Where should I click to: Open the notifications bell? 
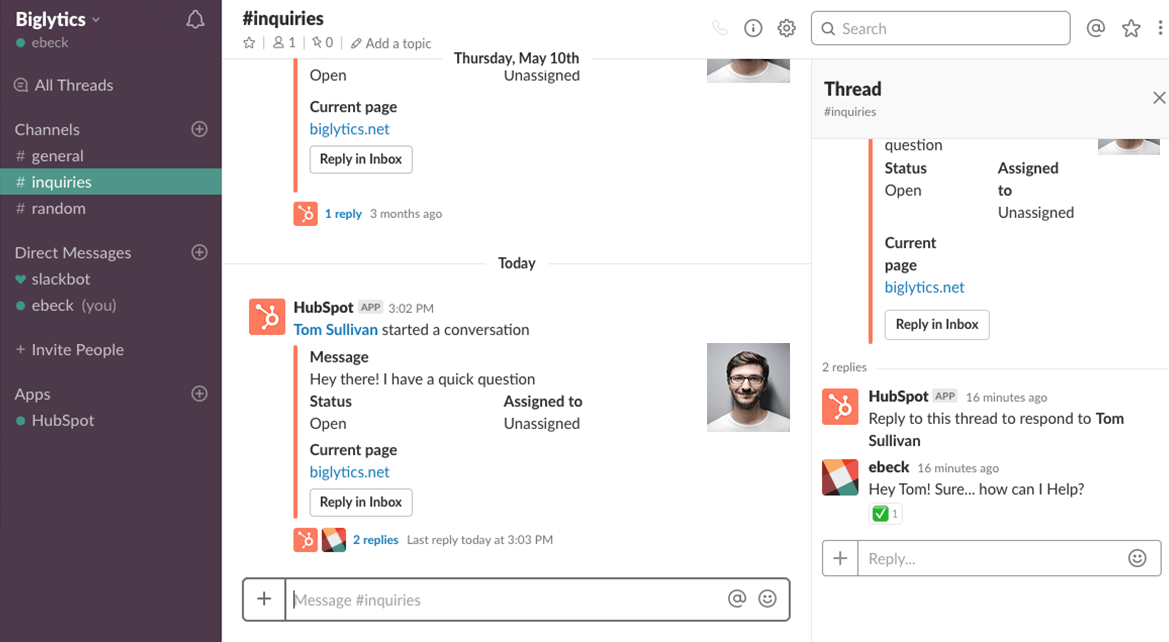point(195,18)
